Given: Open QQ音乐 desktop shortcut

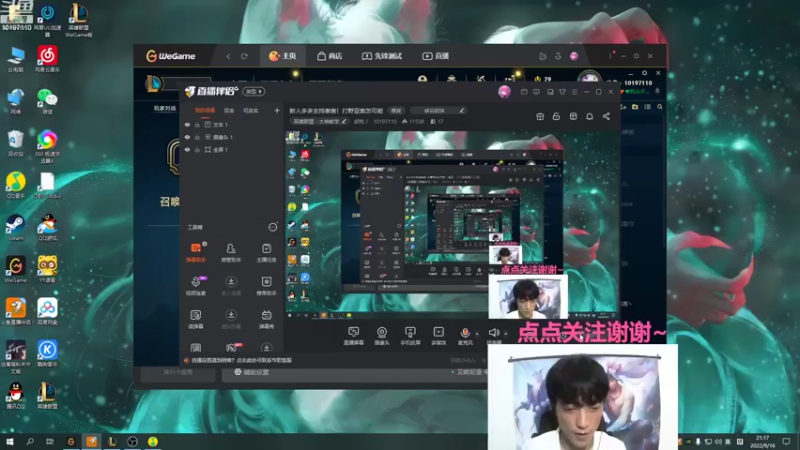Looking at the screenshot, I should pos(16,185).
